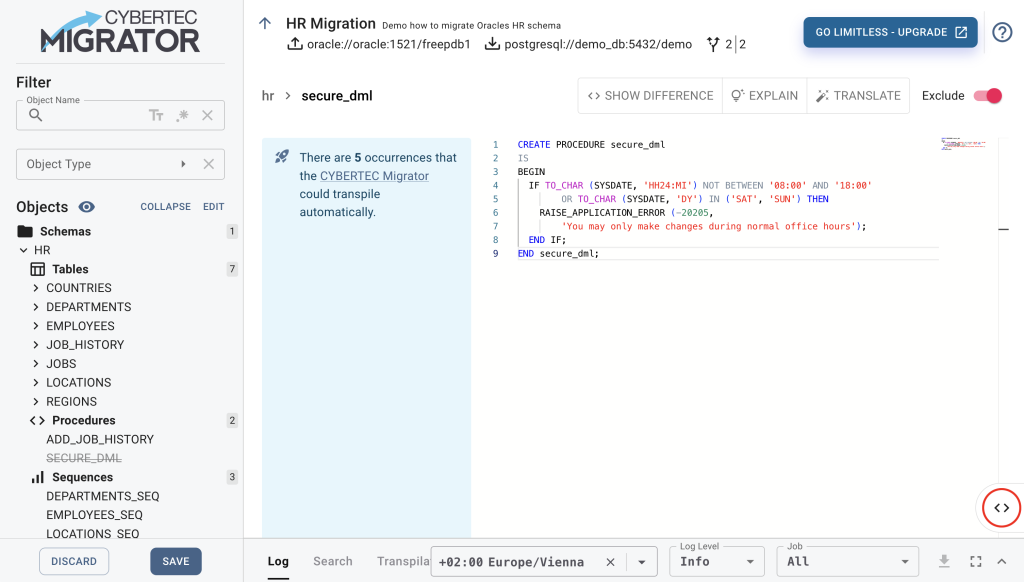Click GO LIMITLESS - UPGRADE button
This screenshot has height=582, width=1024.
890,32
